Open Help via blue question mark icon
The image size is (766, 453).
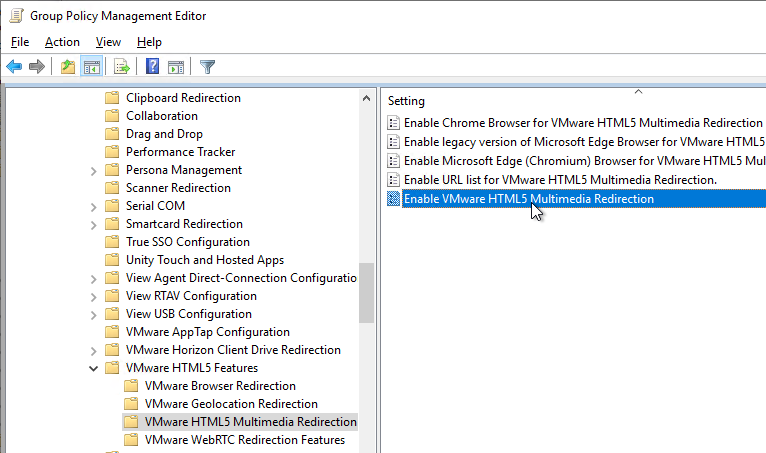point(152,66)
